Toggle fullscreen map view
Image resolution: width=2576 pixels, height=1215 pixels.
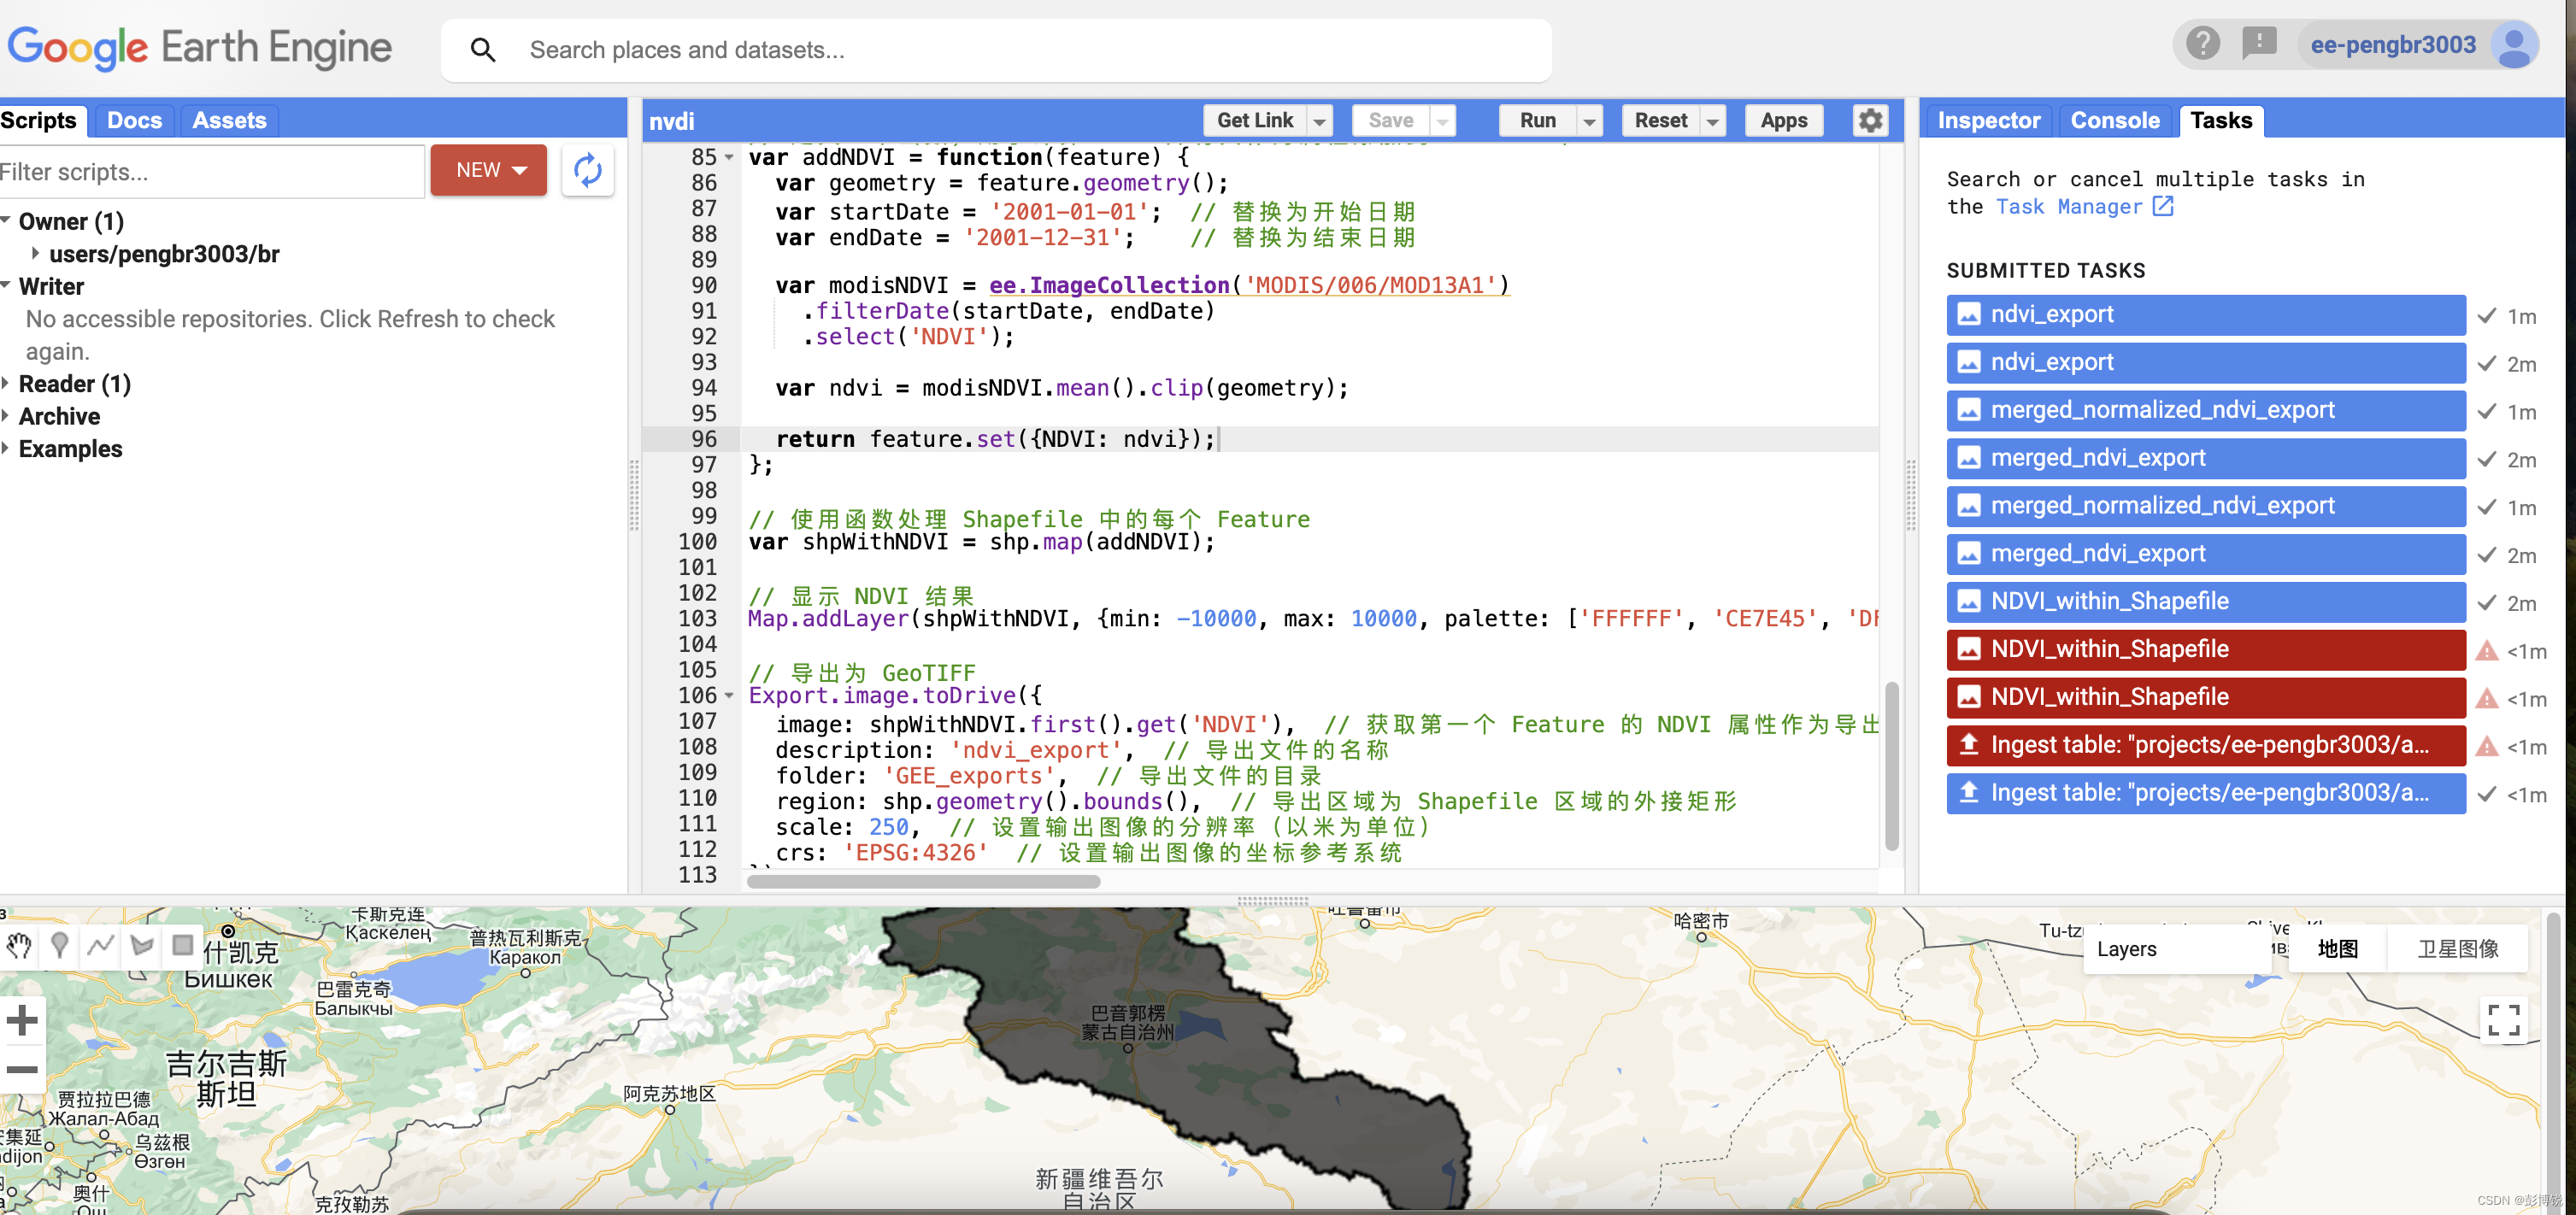pyautogui.click(x=2503, y=1020)
